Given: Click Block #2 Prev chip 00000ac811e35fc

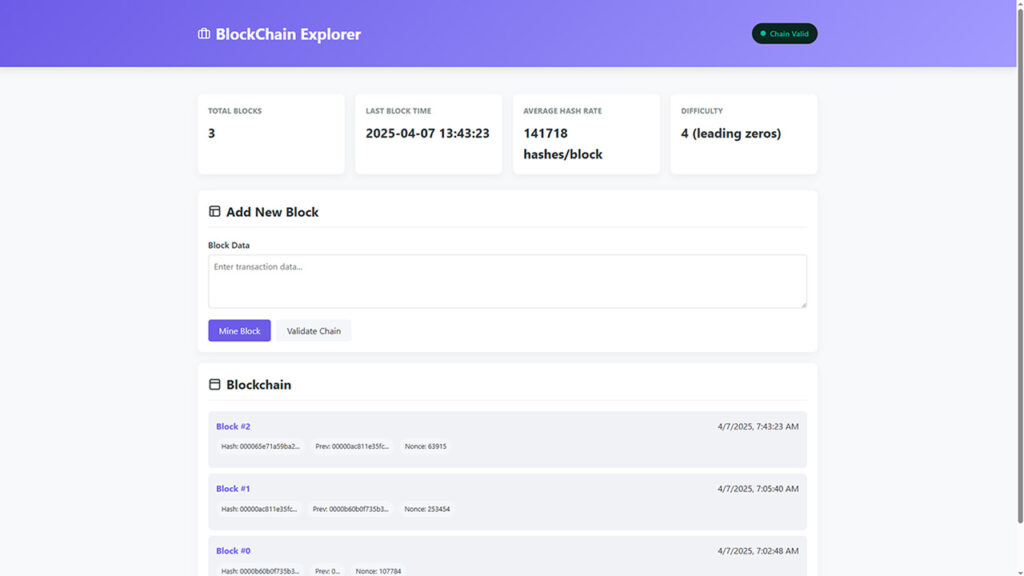Looking at the screenshot, I should (x=352, y=447).
